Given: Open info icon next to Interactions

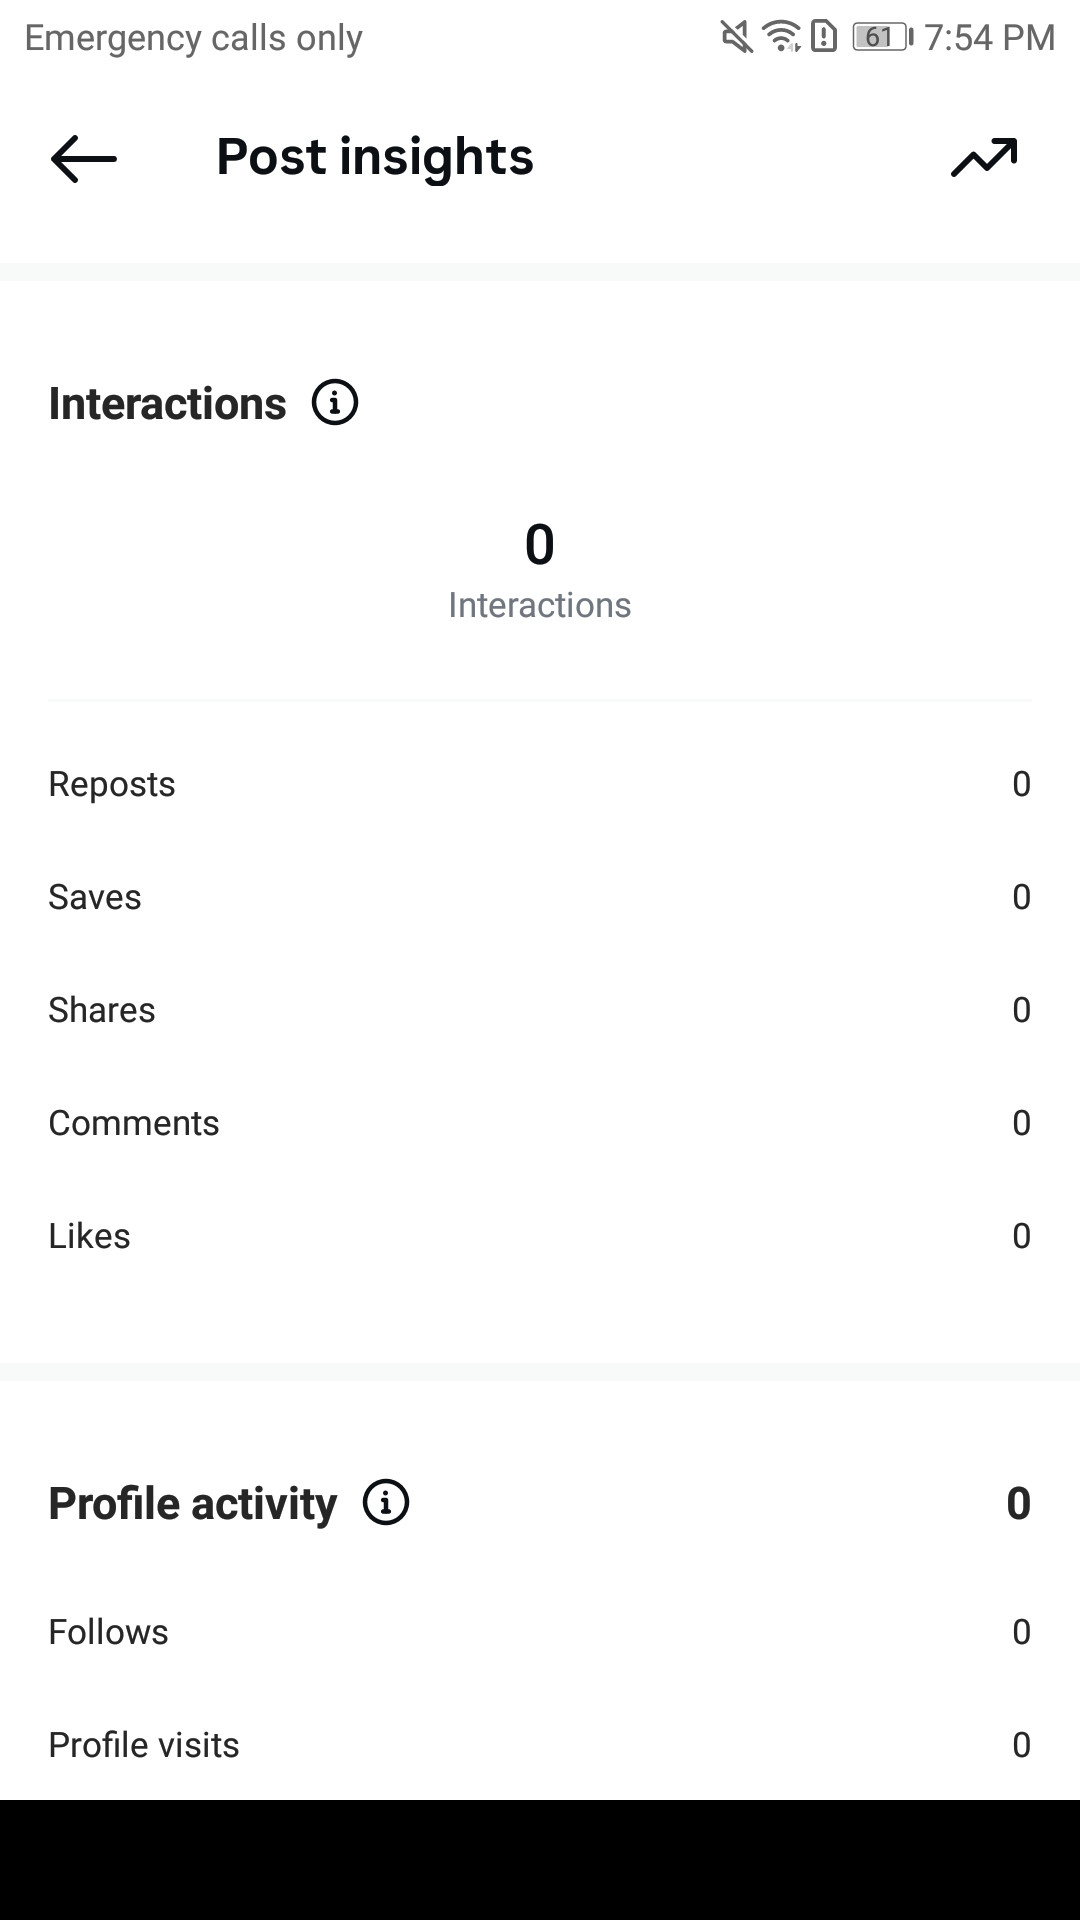Looking at the screenshot, I should click(x=335, y=403).
